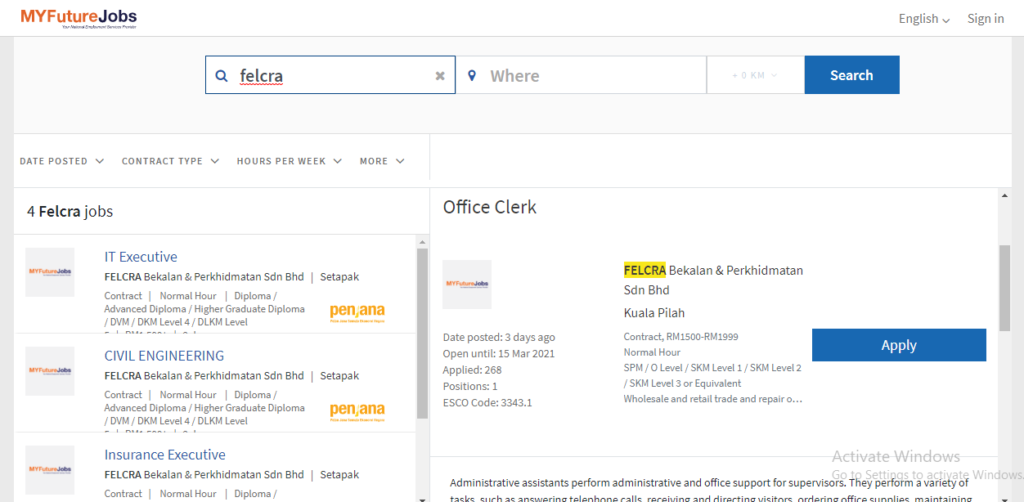Clear the felcra search text with X
The width and height of the screenshot is (1024, 502).
(x=440, y=76)
